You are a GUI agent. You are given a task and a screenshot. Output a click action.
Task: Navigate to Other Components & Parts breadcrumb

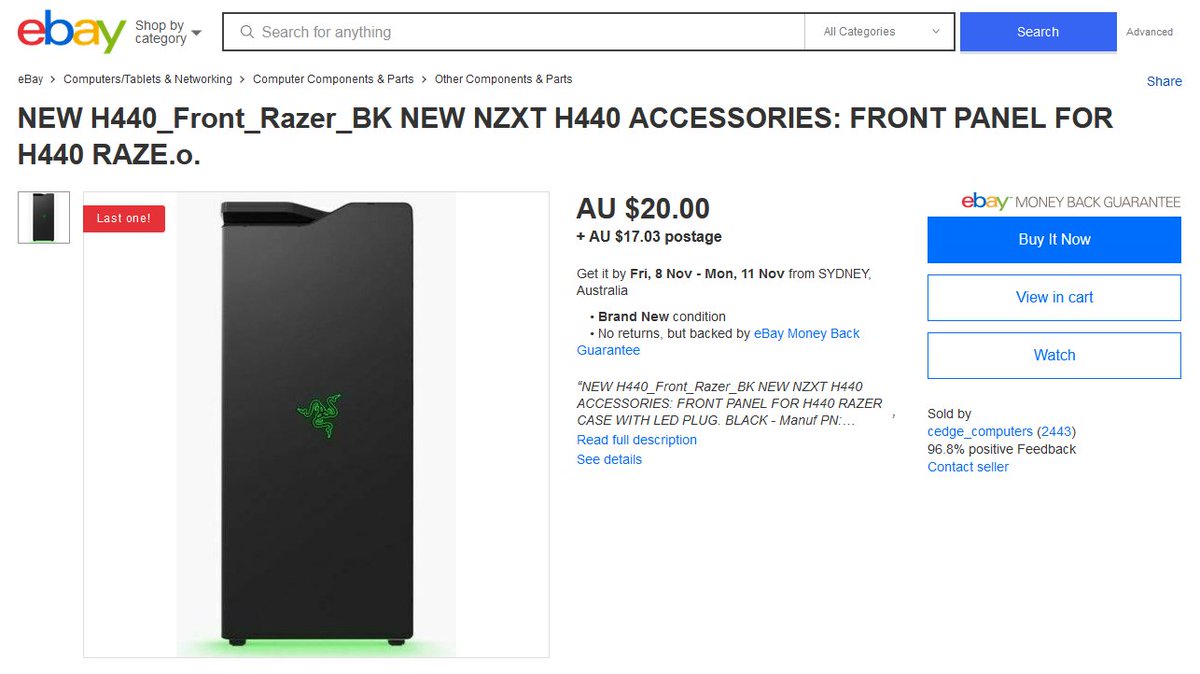[x=503, y=79]
